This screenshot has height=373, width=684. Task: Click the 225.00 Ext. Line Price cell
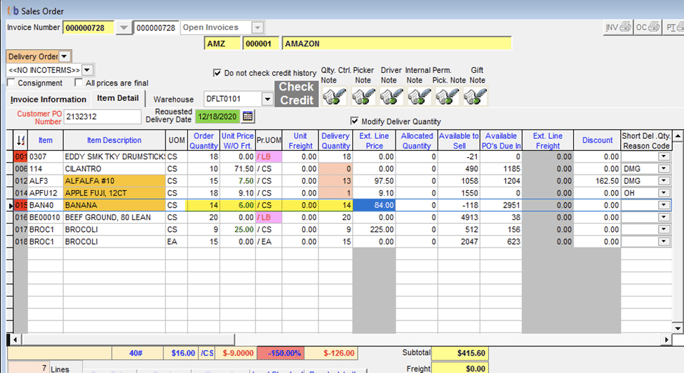point(374,229)
